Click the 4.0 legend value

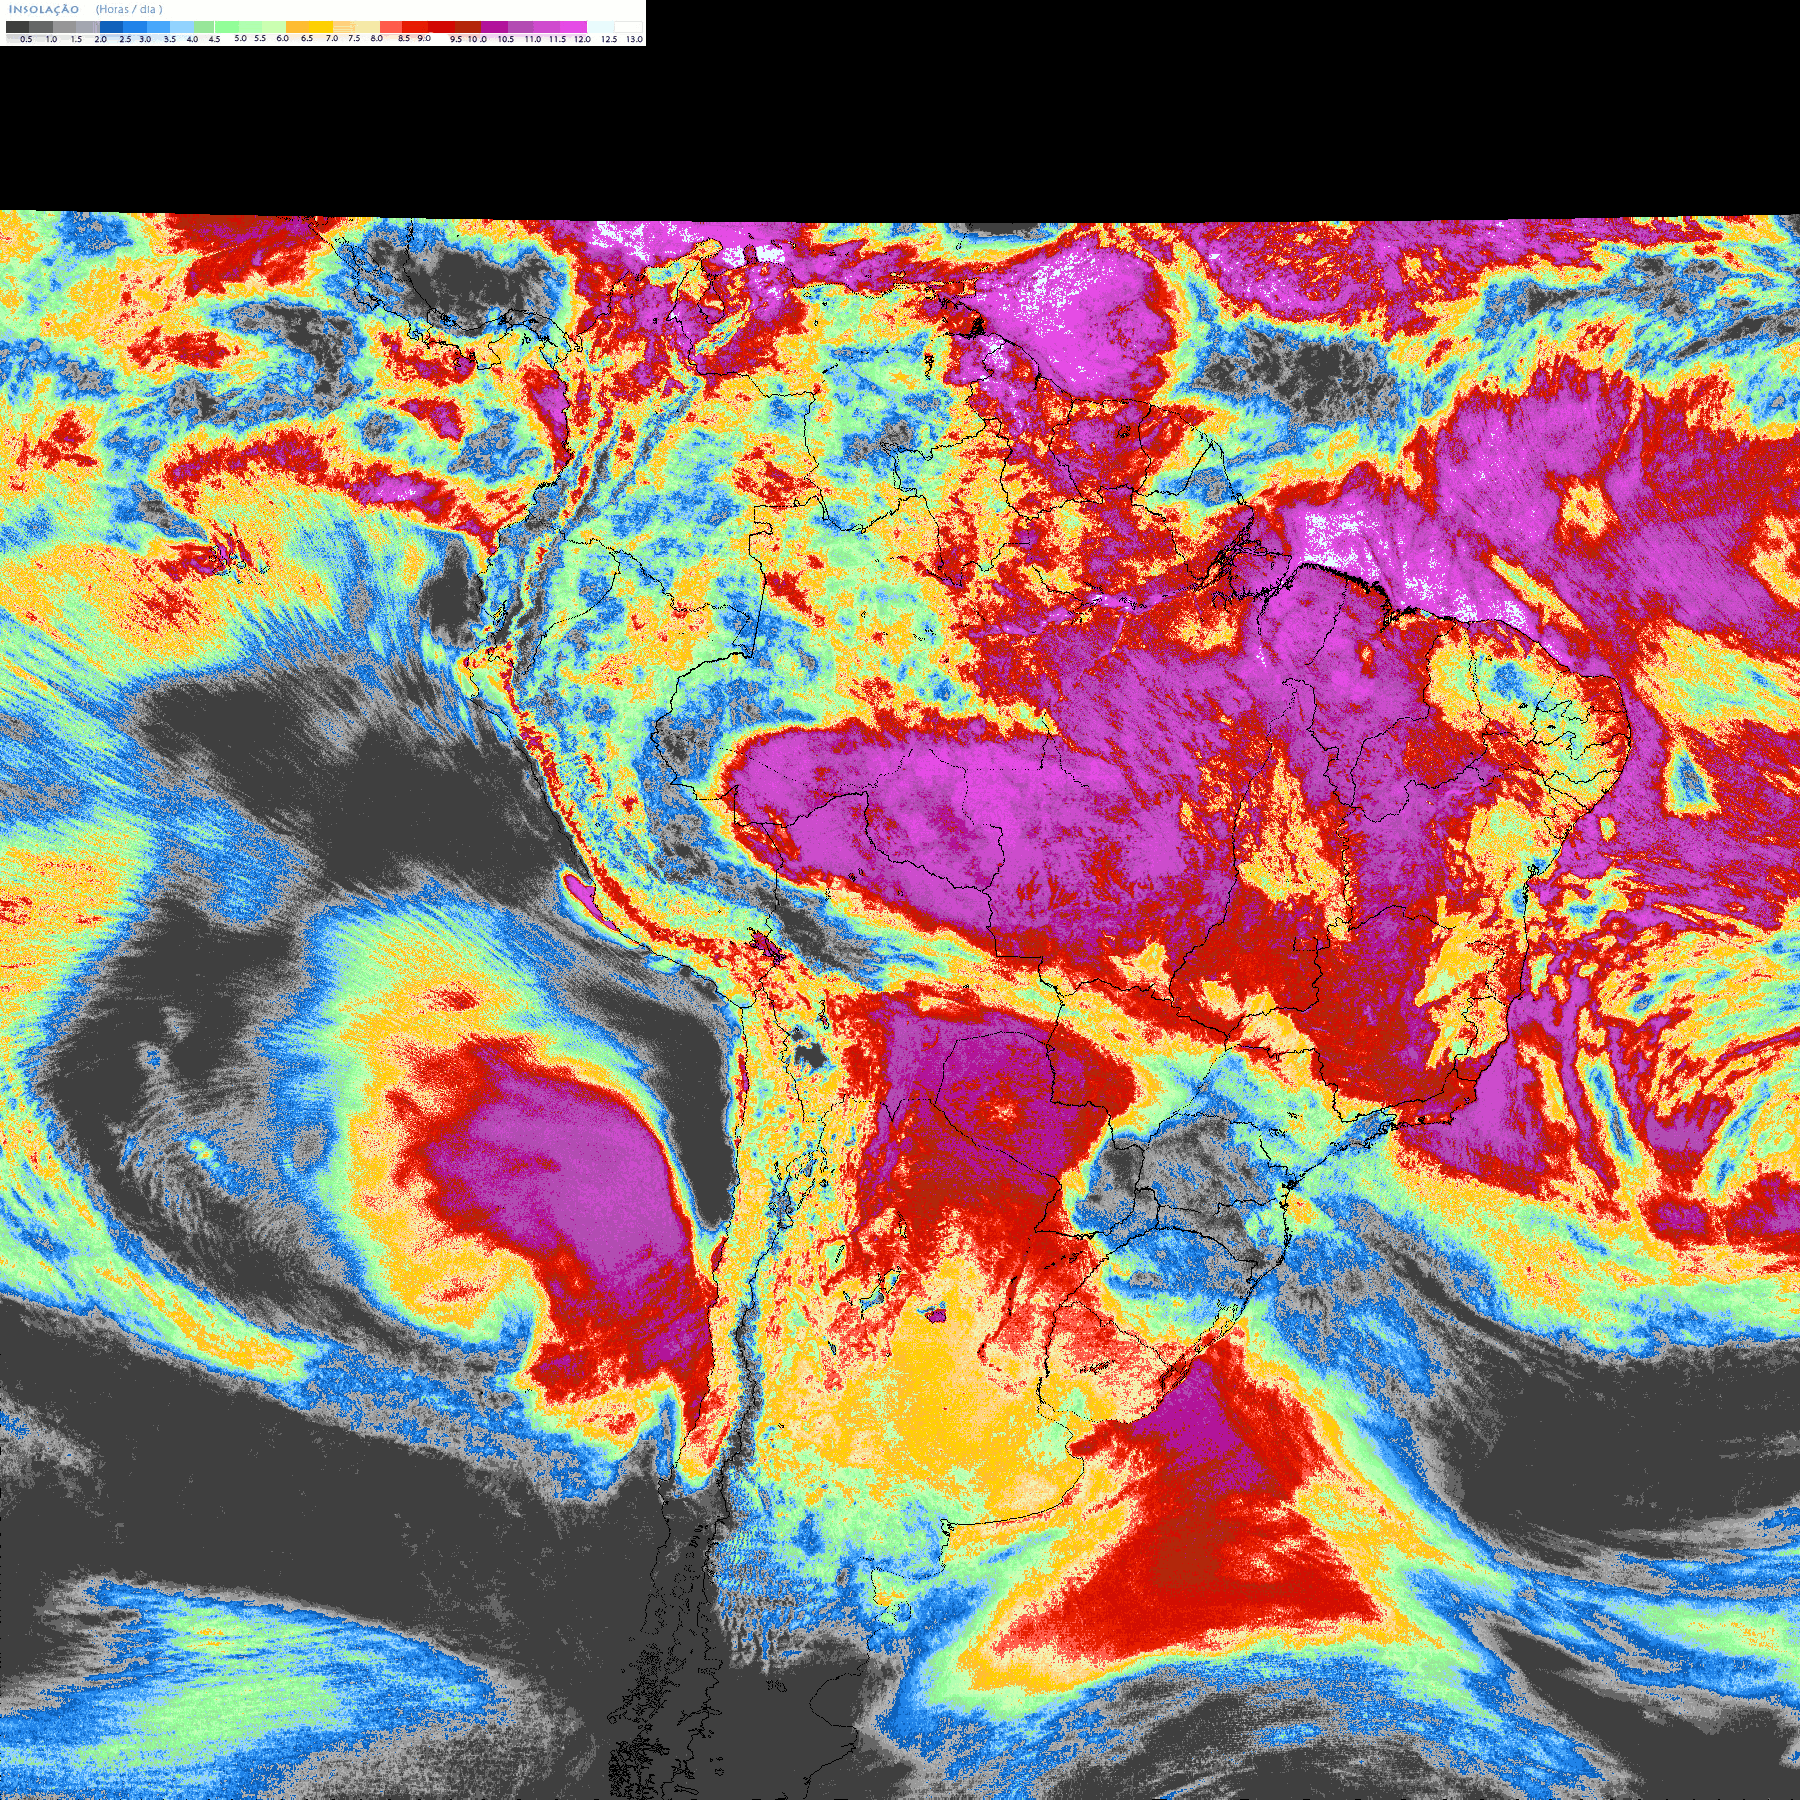coord(192,39)
